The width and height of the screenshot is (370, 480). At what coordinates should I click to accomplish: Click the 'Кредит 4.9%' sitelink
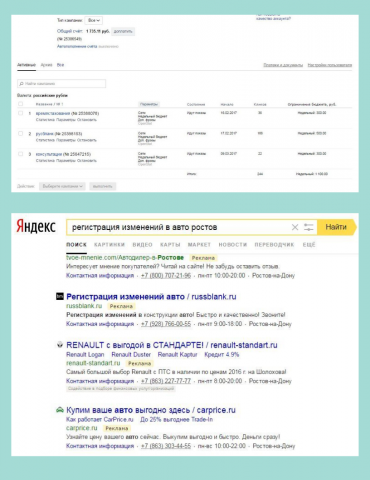pos(222,354)
